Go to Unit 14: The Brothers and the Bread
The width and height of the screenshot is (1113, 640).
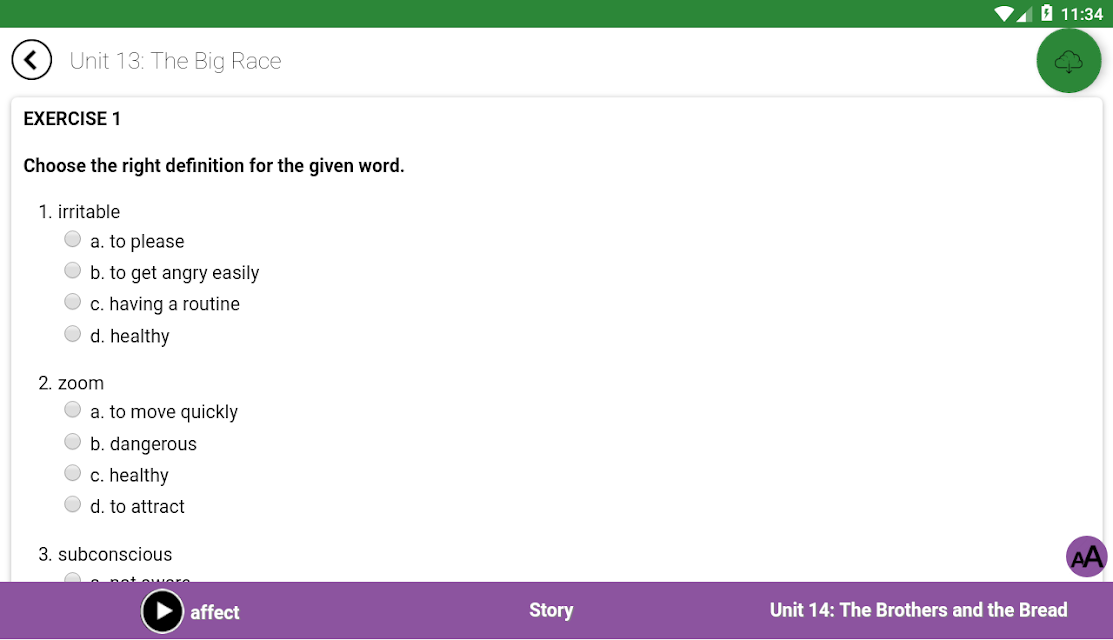click(x=919, y=610)
